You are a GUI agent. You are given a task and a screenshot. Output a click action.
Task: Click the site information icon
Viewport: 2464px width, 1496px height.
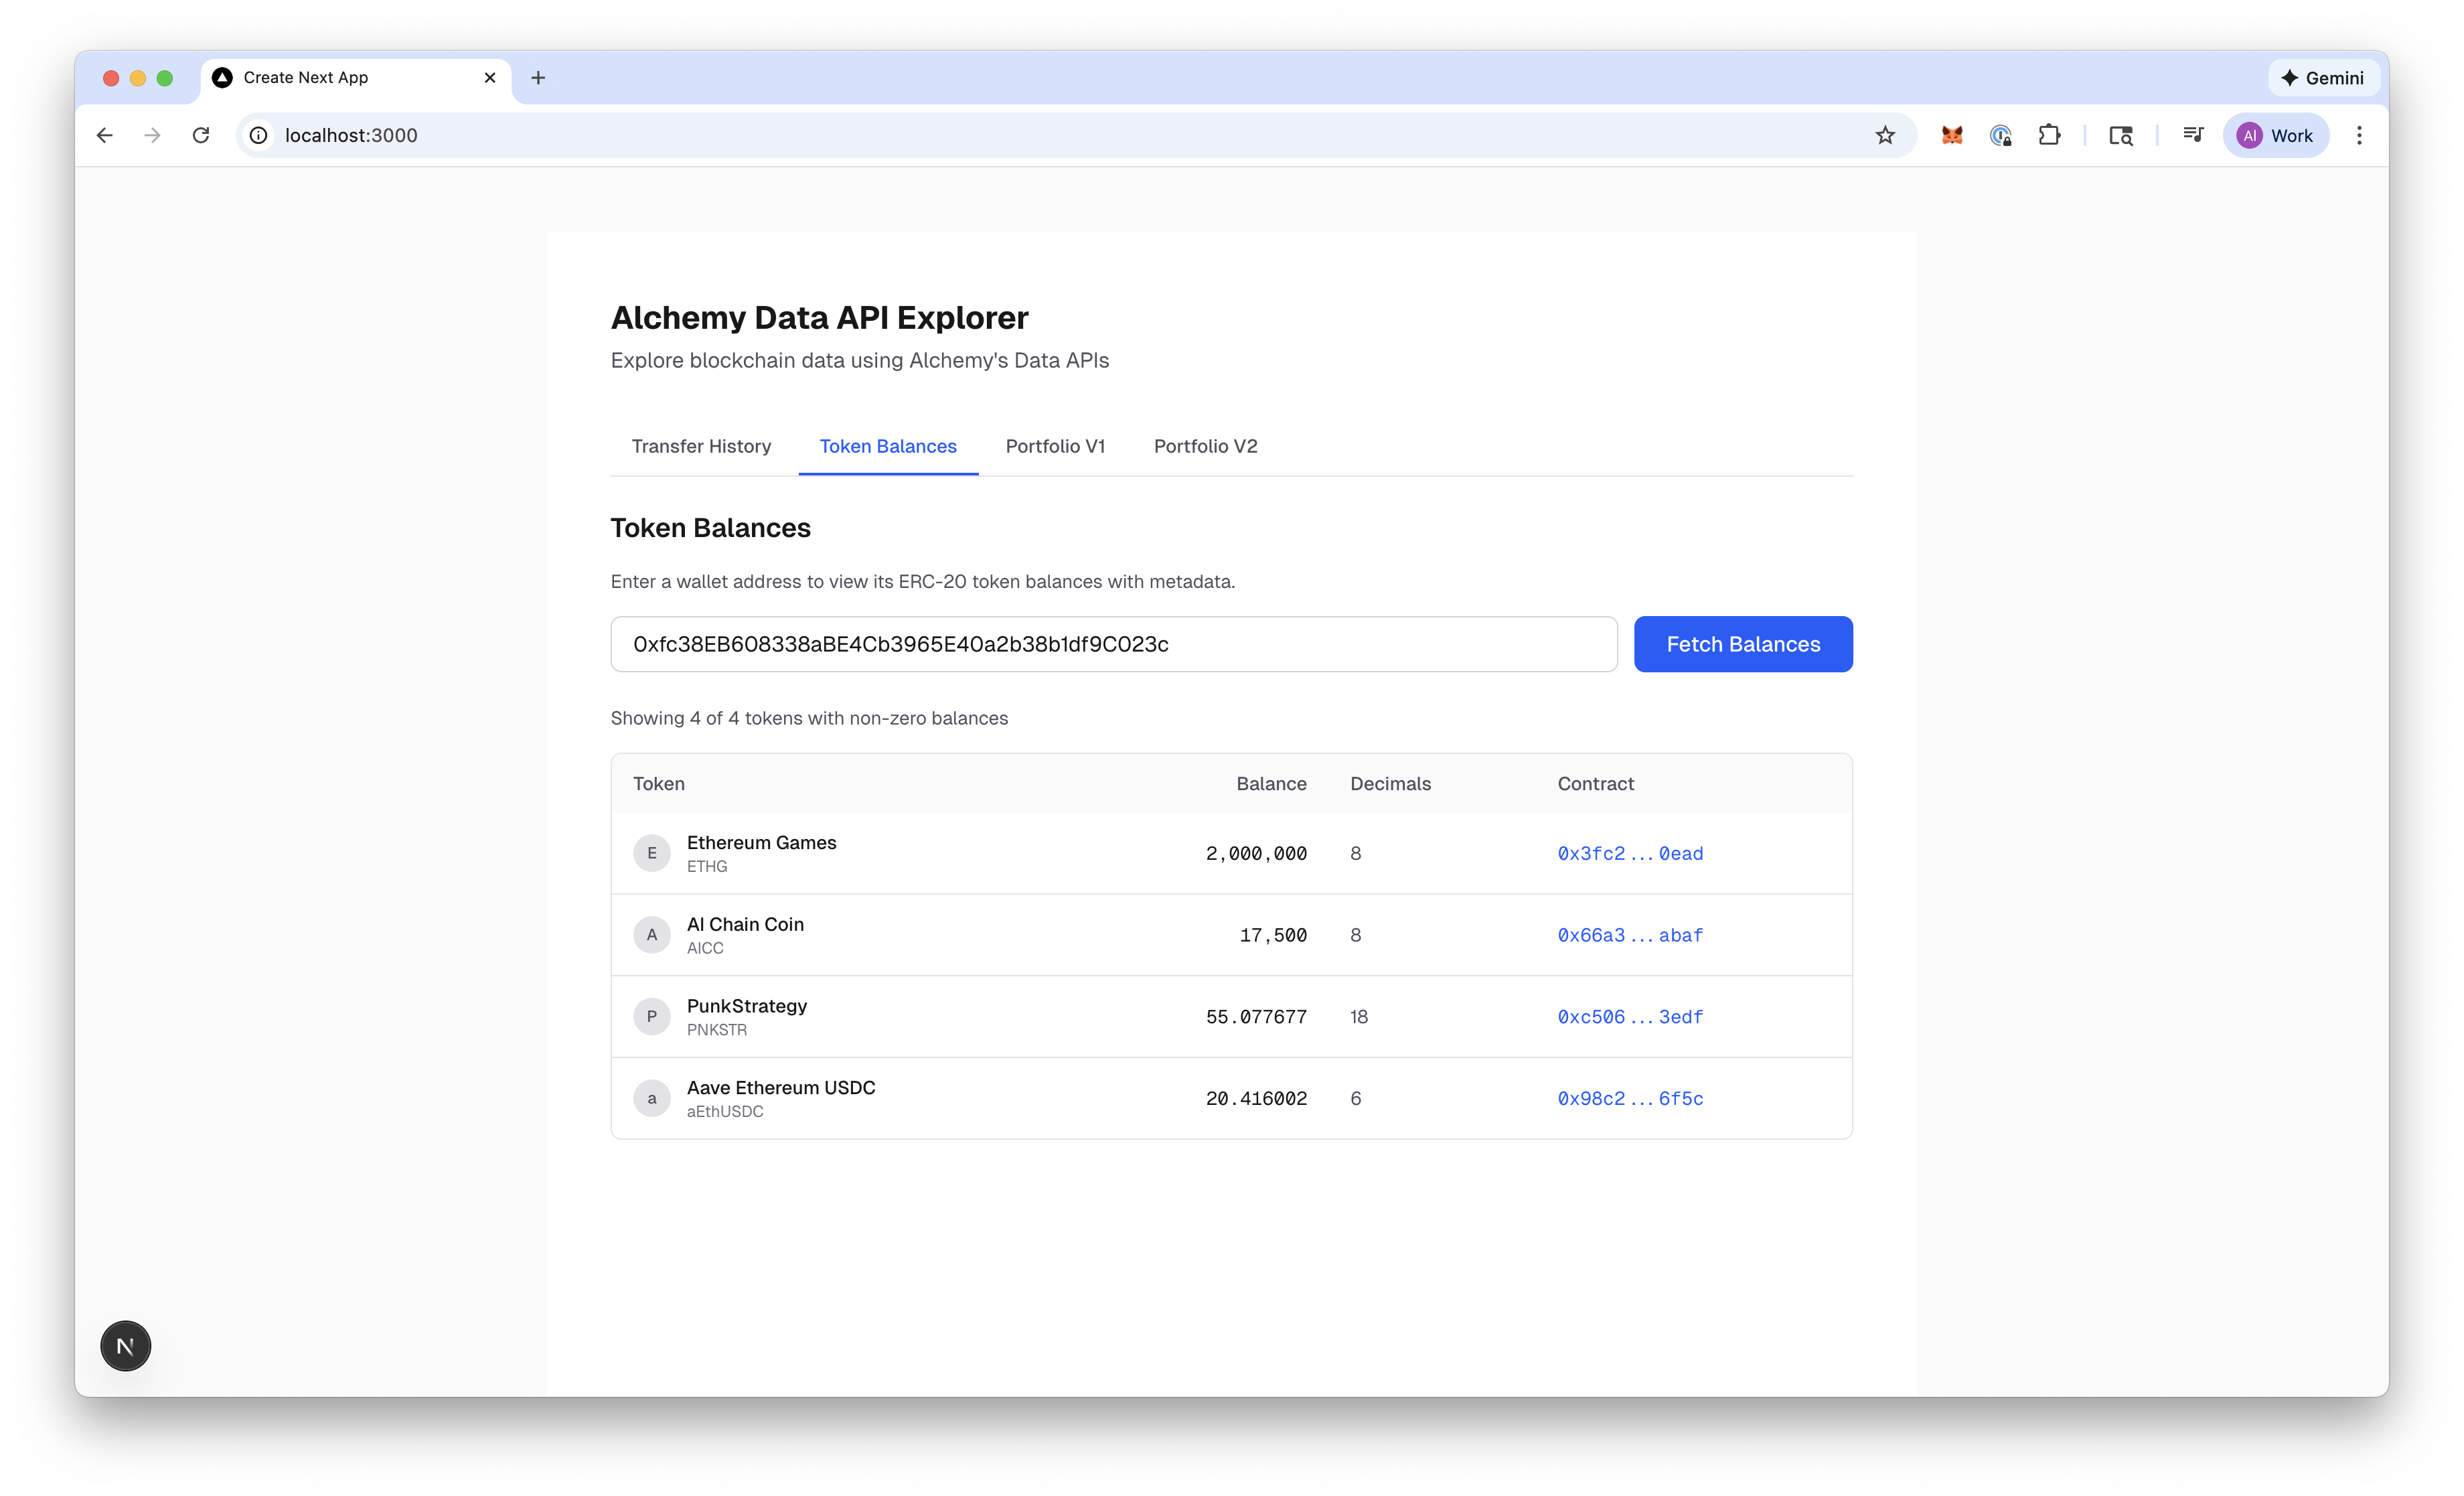(259, 135)
